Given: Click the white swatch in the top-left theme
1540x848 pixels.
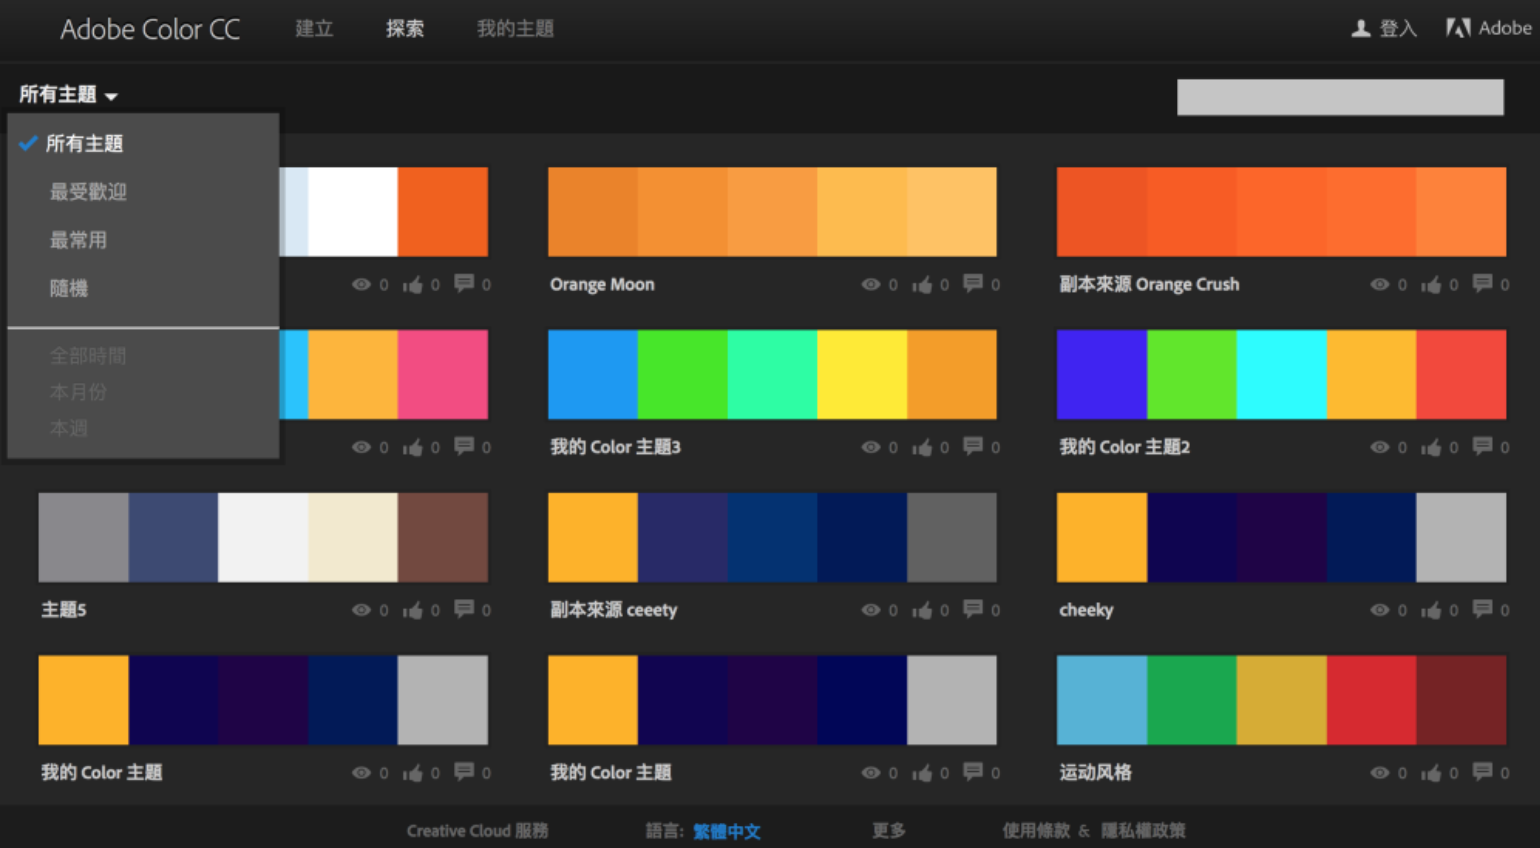Looking at the screenshot, I should pos(353,212).
